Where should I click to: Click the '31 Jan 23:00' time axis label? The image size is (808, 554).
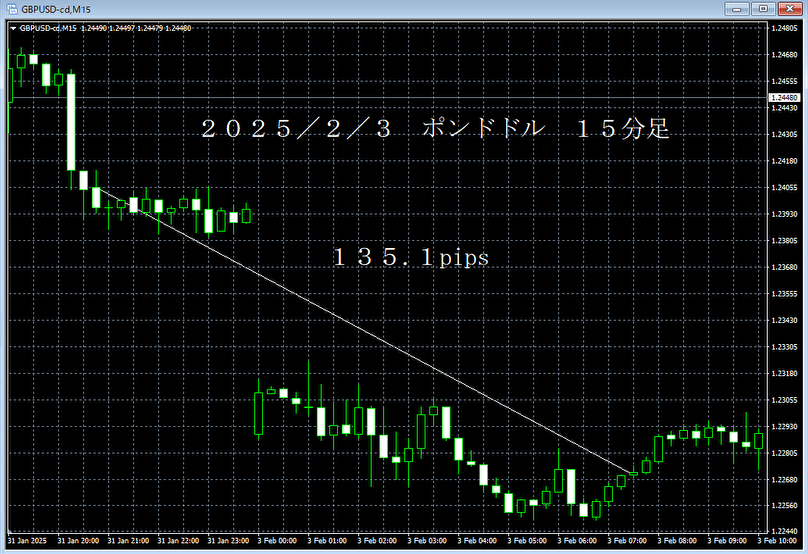(x=228, y=541)
